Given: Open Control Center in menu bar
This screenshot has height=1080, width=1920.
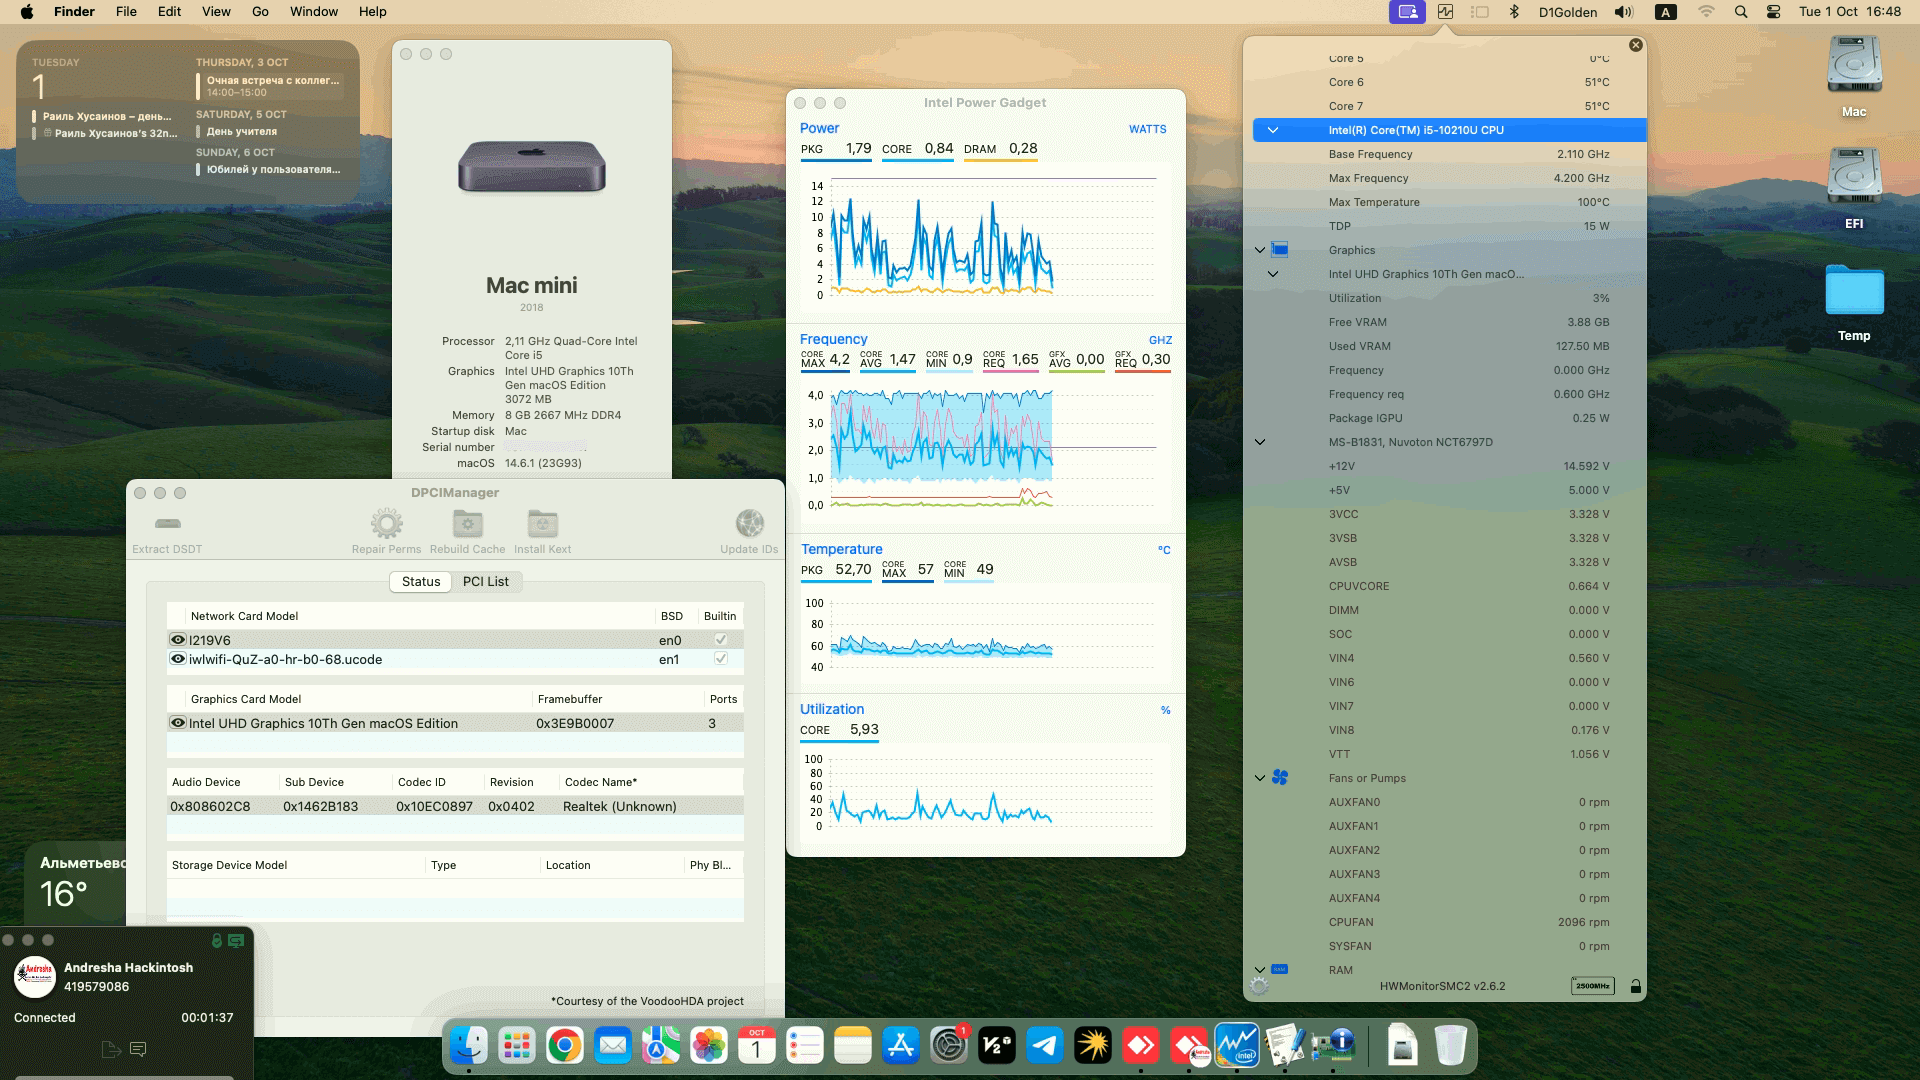Looking at the screenshot, I should click(1774, 12).
